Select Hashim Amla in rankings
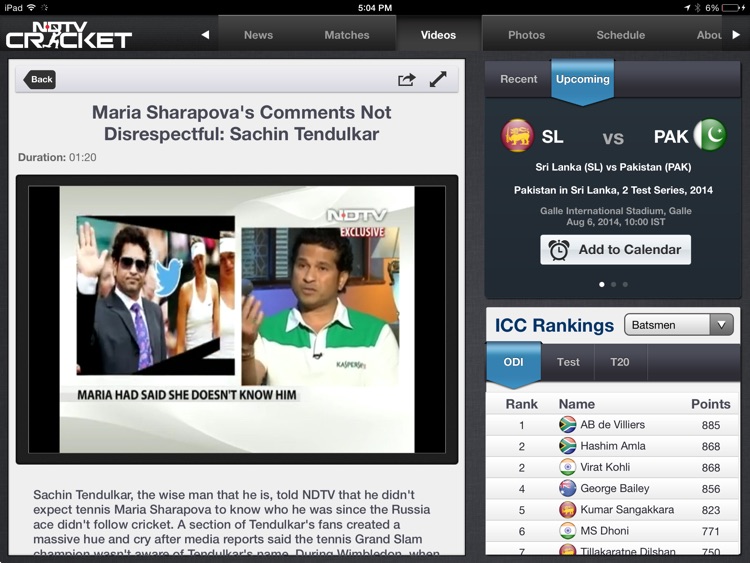This screenshot has height=563, width=750. [x=613, y=446]
